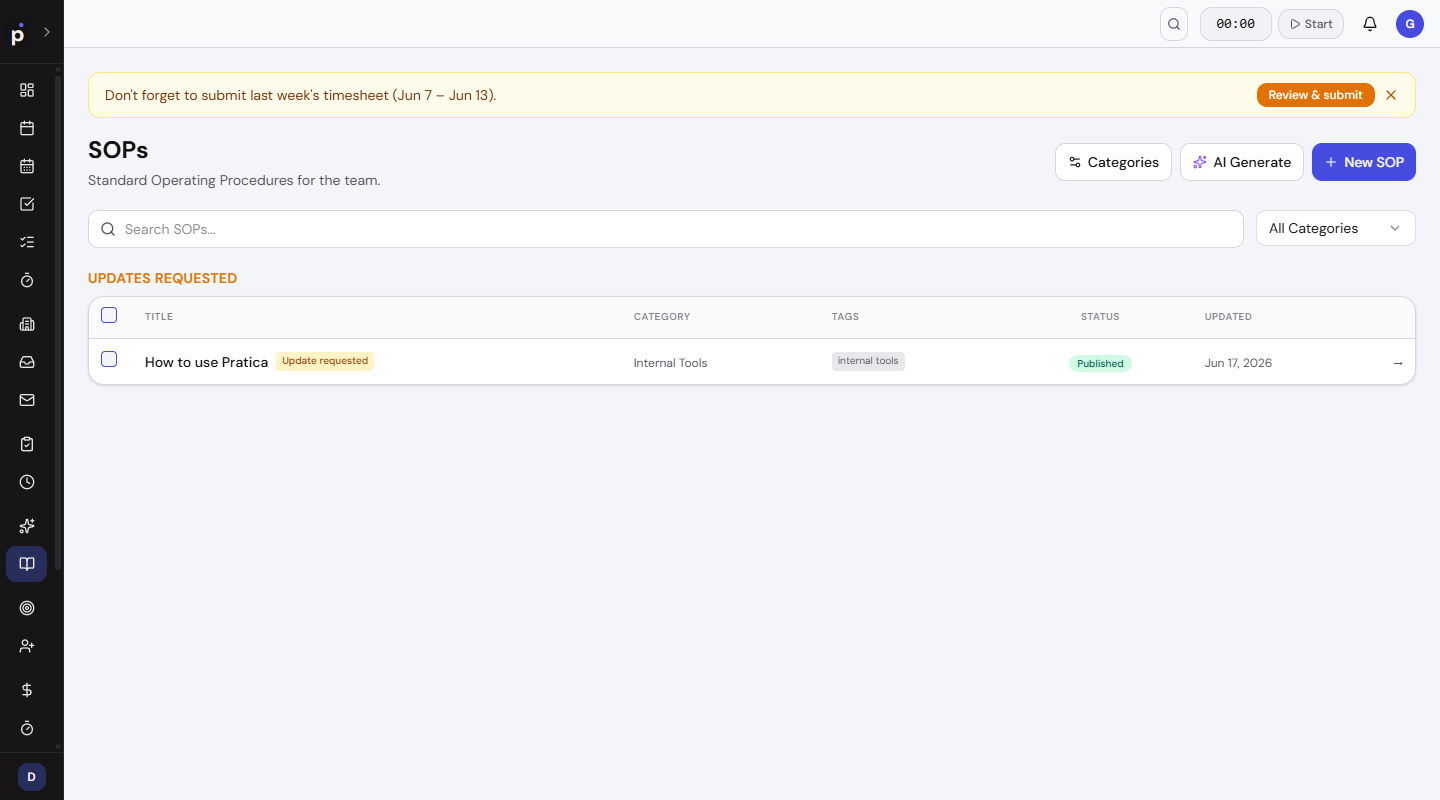Image resolution: width=1440 pixels, height=800 pixels.
Task: Open the stopwatch icon below the checklist icon
Action: point(27,280)
